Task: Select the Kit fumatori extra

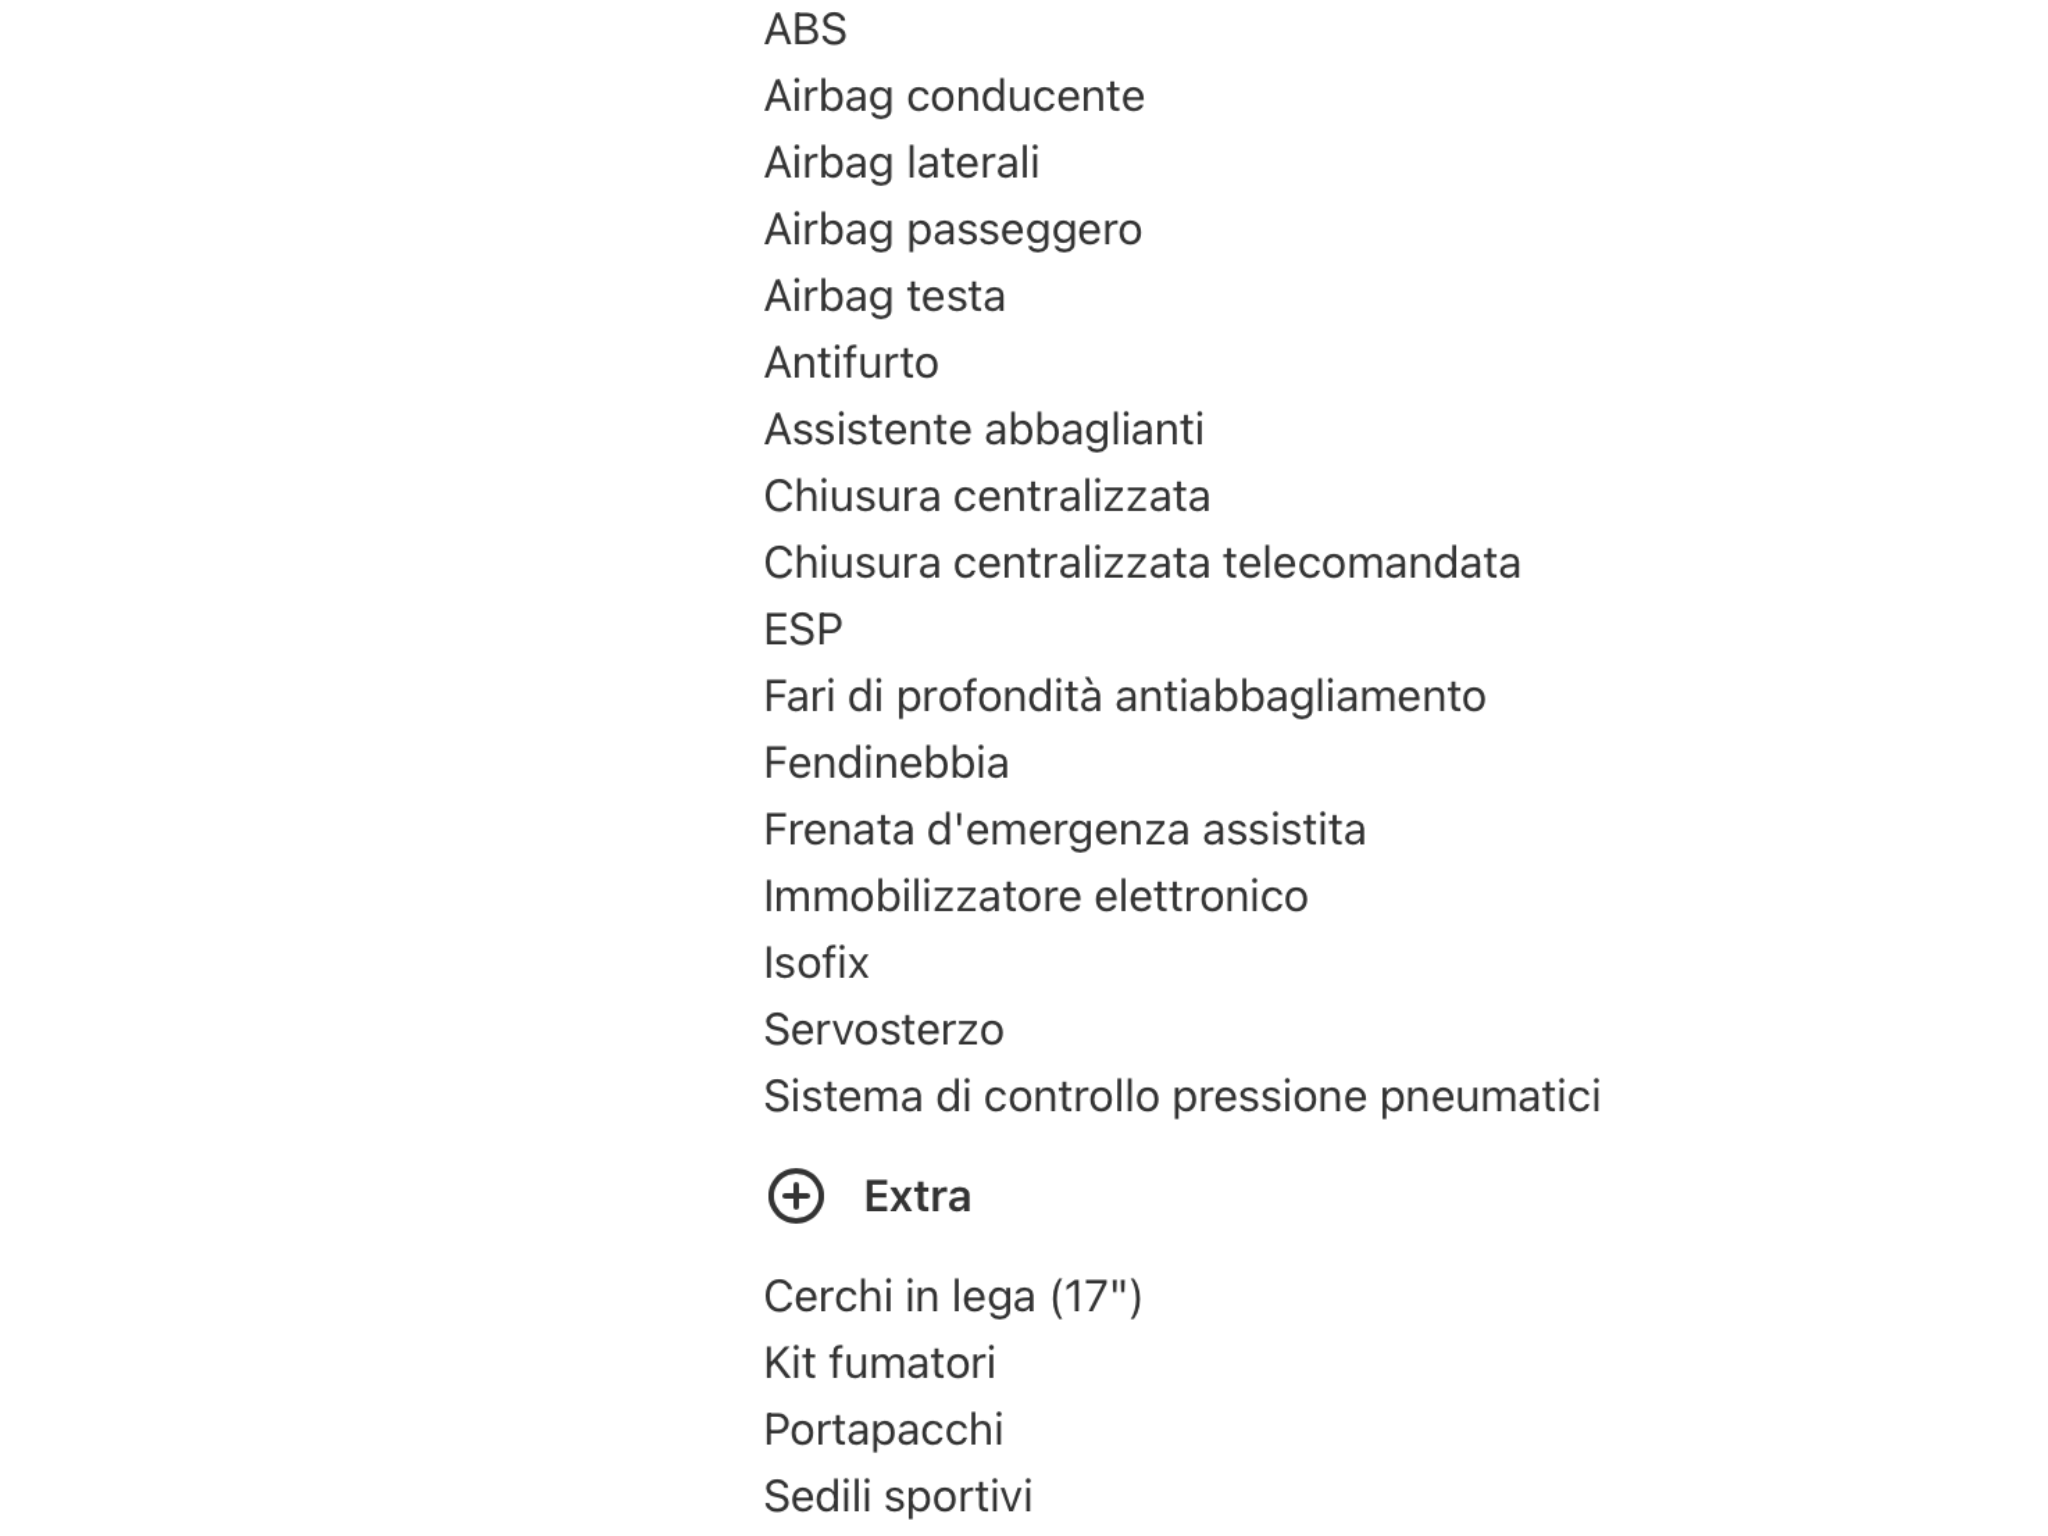Action: point(880,1363)
